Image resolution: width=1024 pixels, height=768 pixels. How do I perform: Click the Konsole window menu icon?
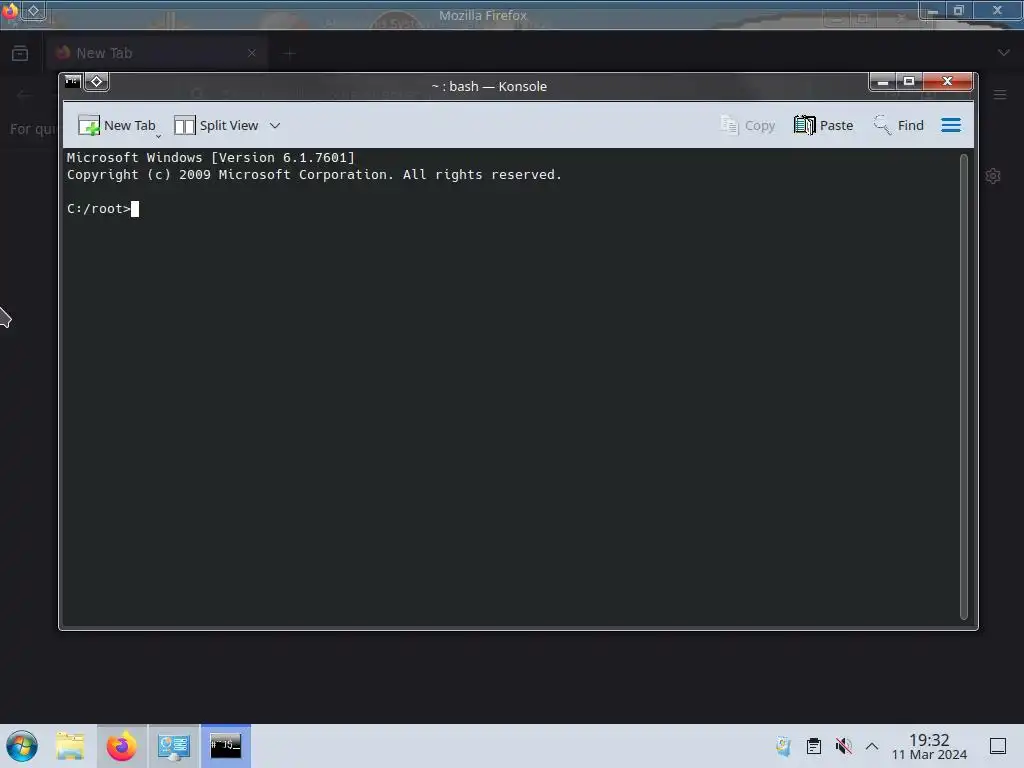[x=72, y=82]
